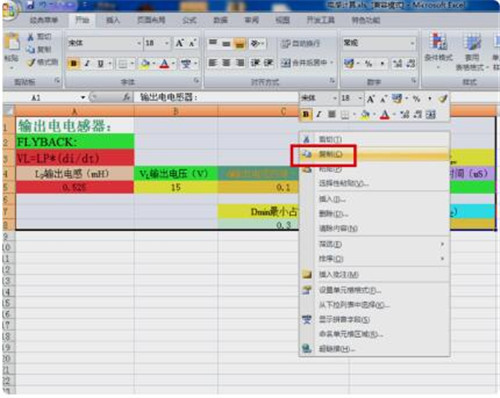This screenshot has height=398, width=500.
Task: Choose Insert in the context menu
Action: point(375,199)
